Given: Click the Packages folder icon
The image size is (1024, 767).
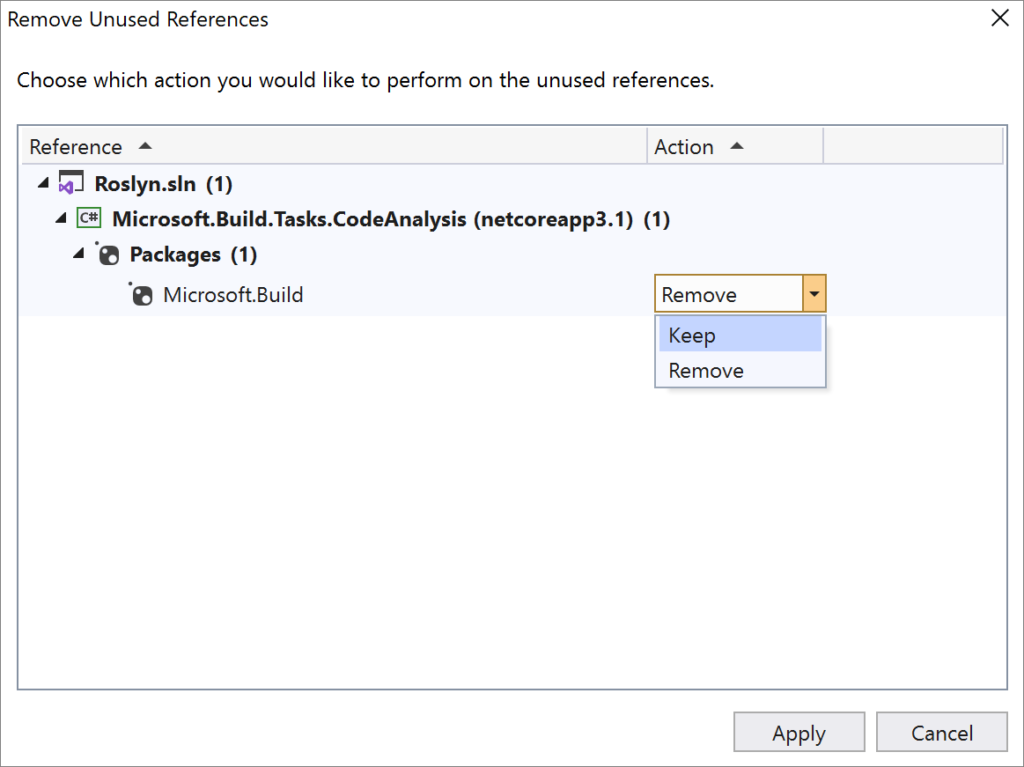Looking at the screenshot, I should [x=107, y=255].
